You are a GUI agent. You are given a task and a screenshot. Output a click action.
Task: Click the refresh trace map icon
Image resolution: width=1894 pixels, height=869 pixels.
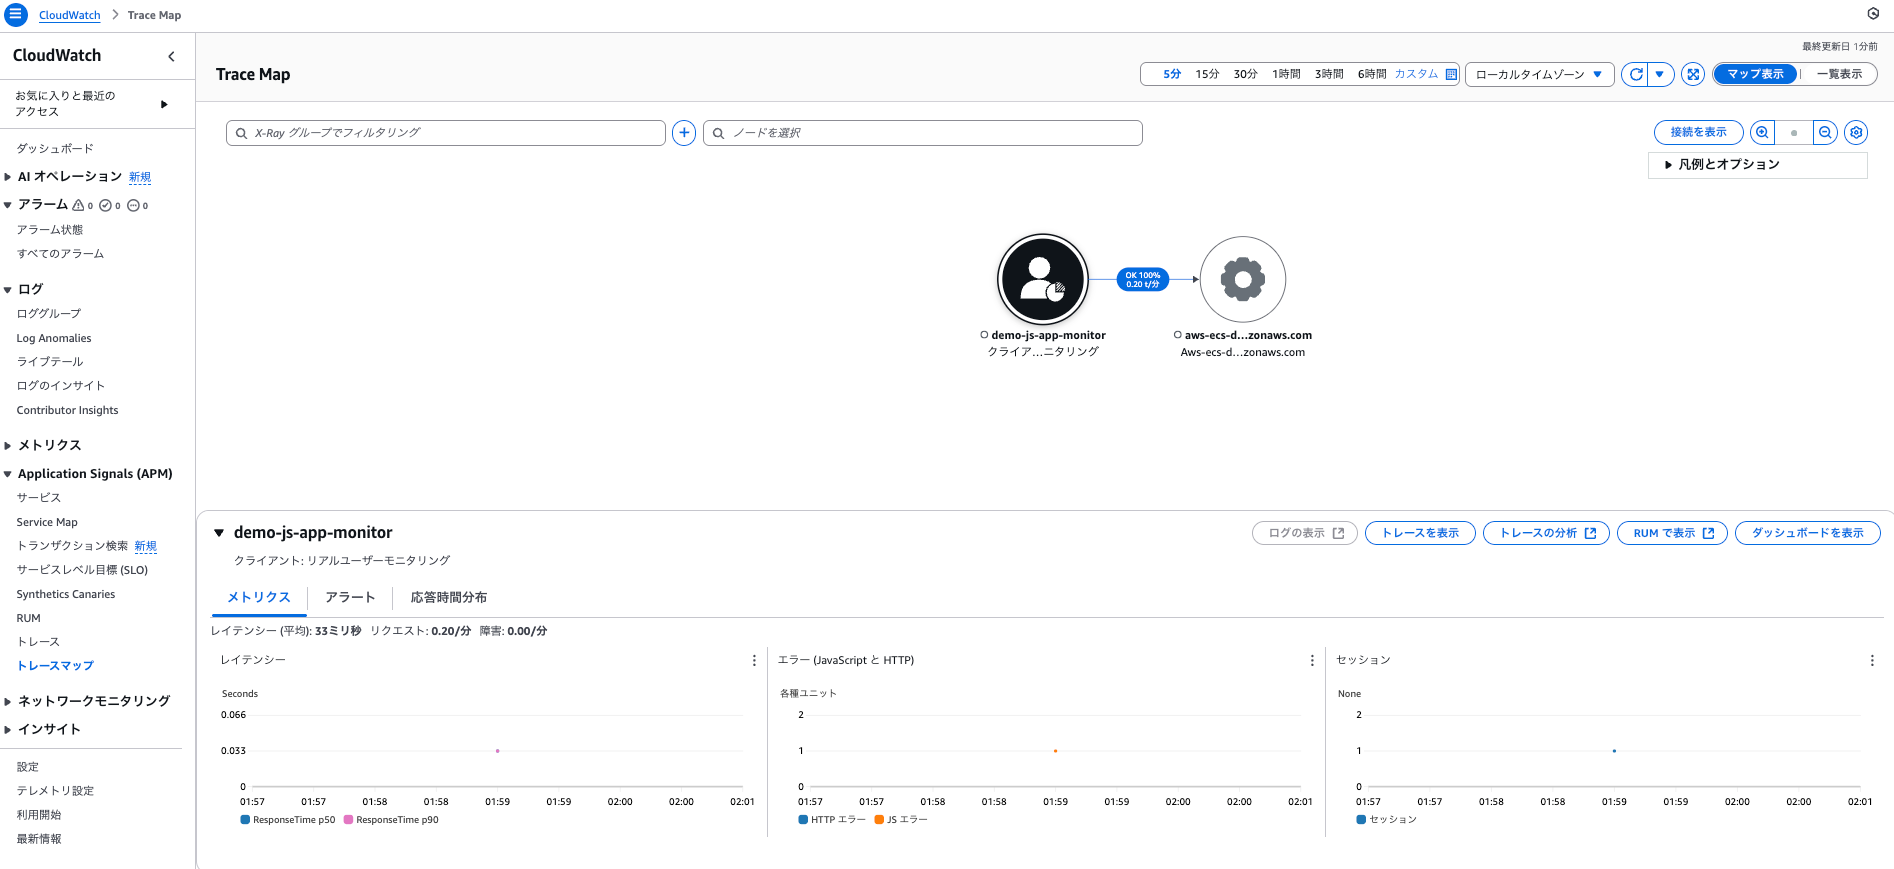point(1636,74)
